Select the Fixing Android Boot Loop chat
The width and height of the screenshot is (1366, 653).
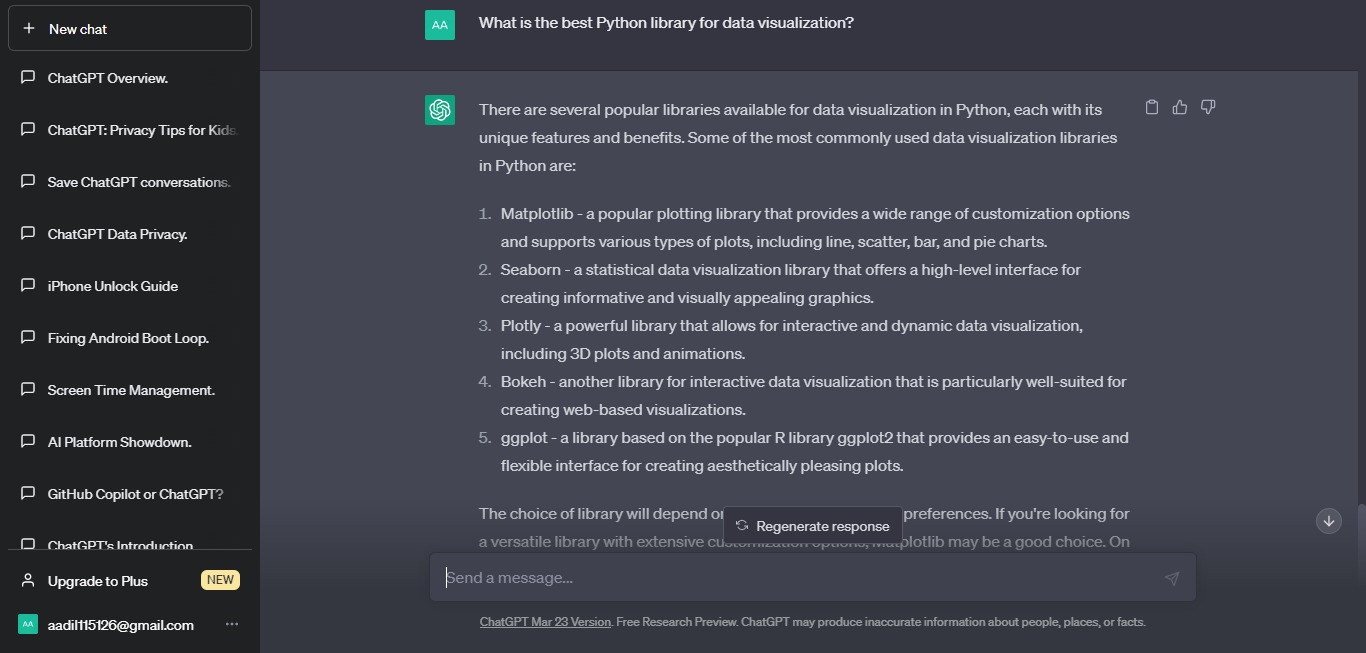pos(128,338)
